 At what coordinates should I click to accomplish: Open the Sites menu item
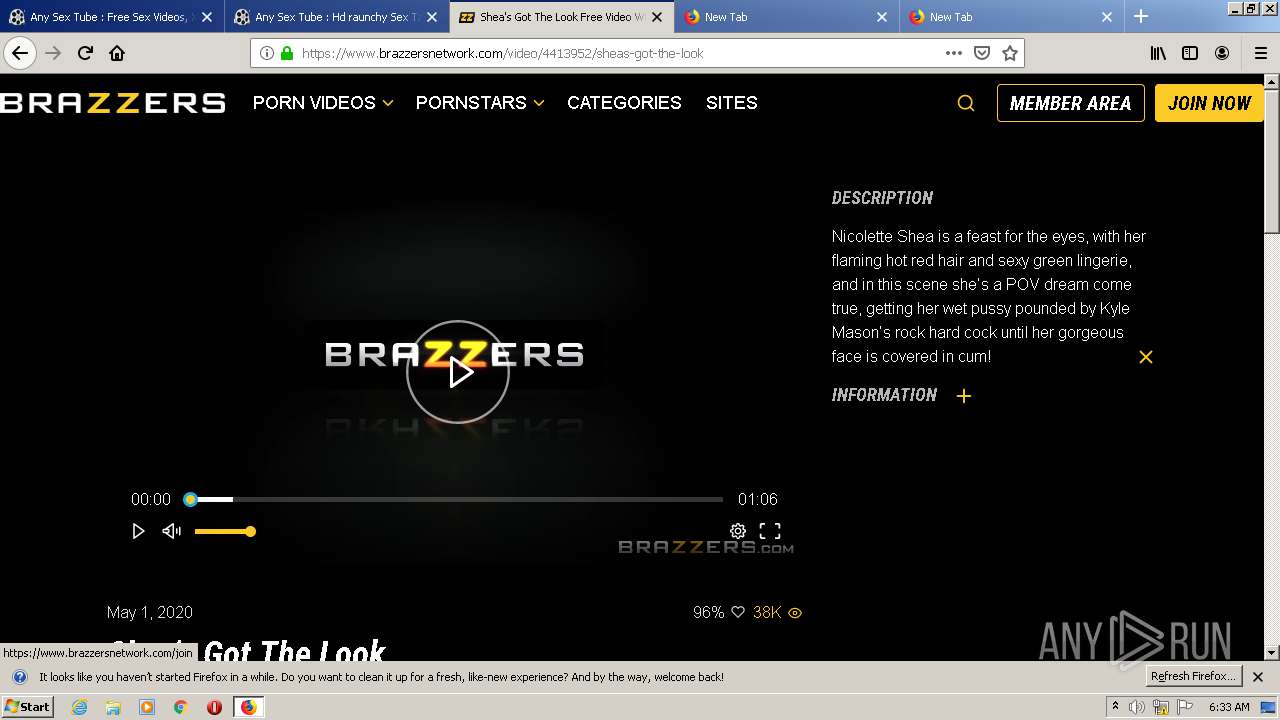tap(732, 103)
